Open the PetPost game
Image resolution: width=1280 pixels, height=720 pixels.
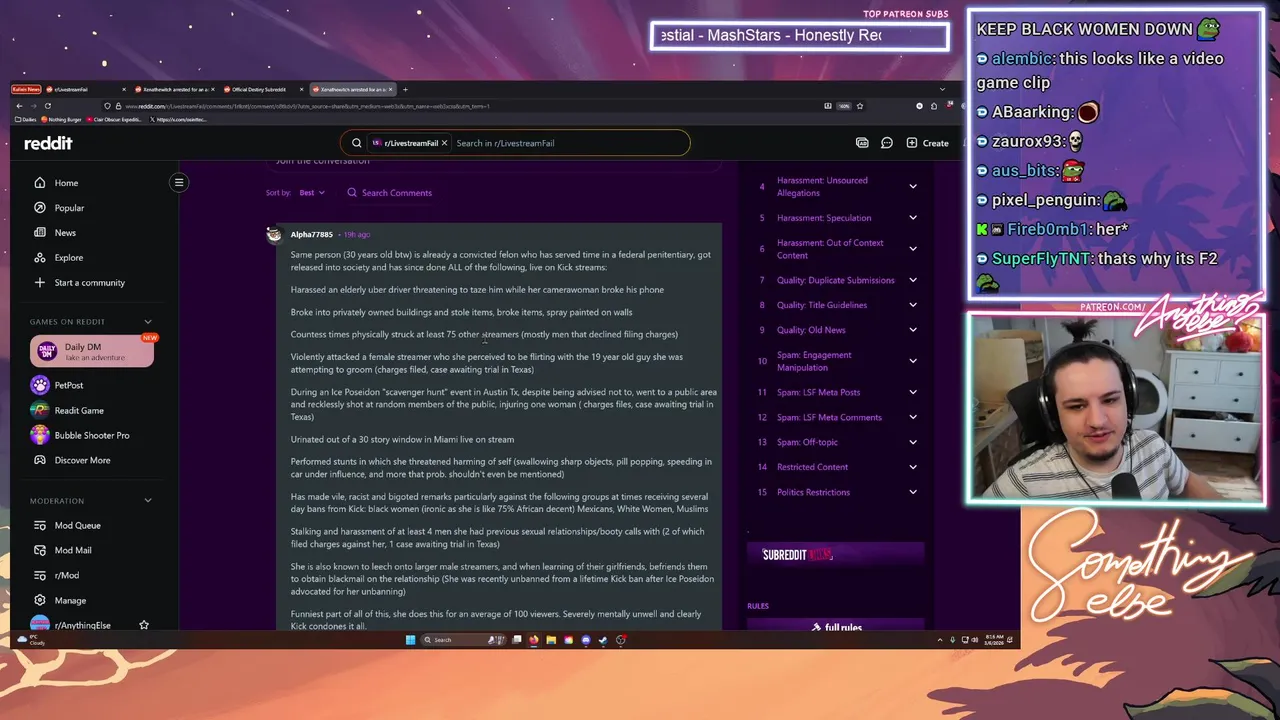pos(58,385)
